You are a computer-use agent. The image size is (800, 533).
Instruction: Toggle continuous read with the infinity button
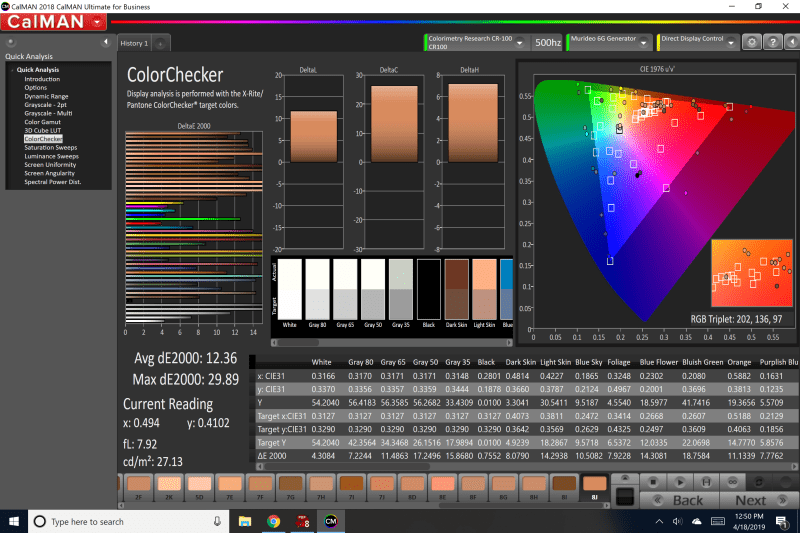(x=732, y=482)
